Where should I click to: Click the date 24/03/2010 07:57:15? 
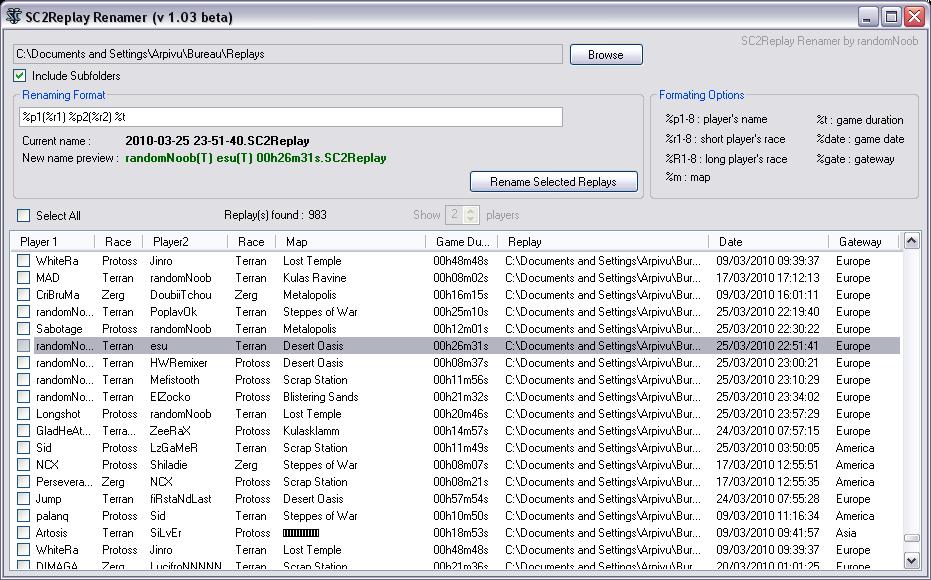[x=768, y=430]
